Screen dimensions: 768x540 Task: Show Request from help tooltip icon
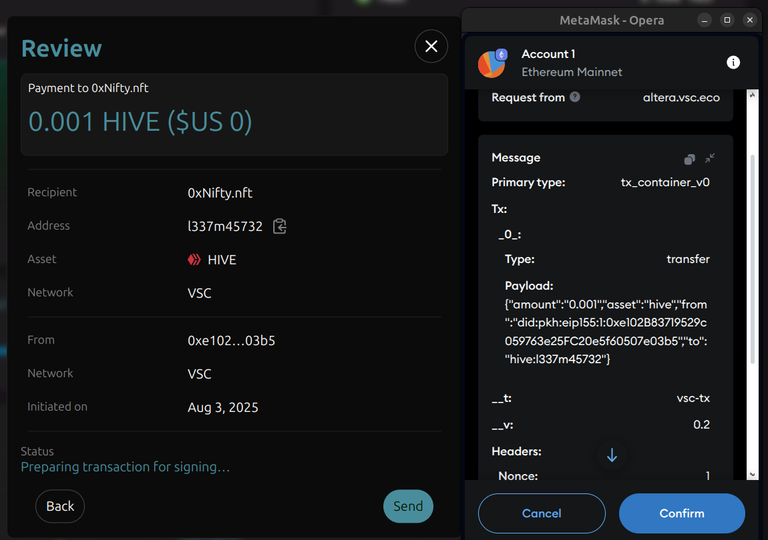point(575,97)
